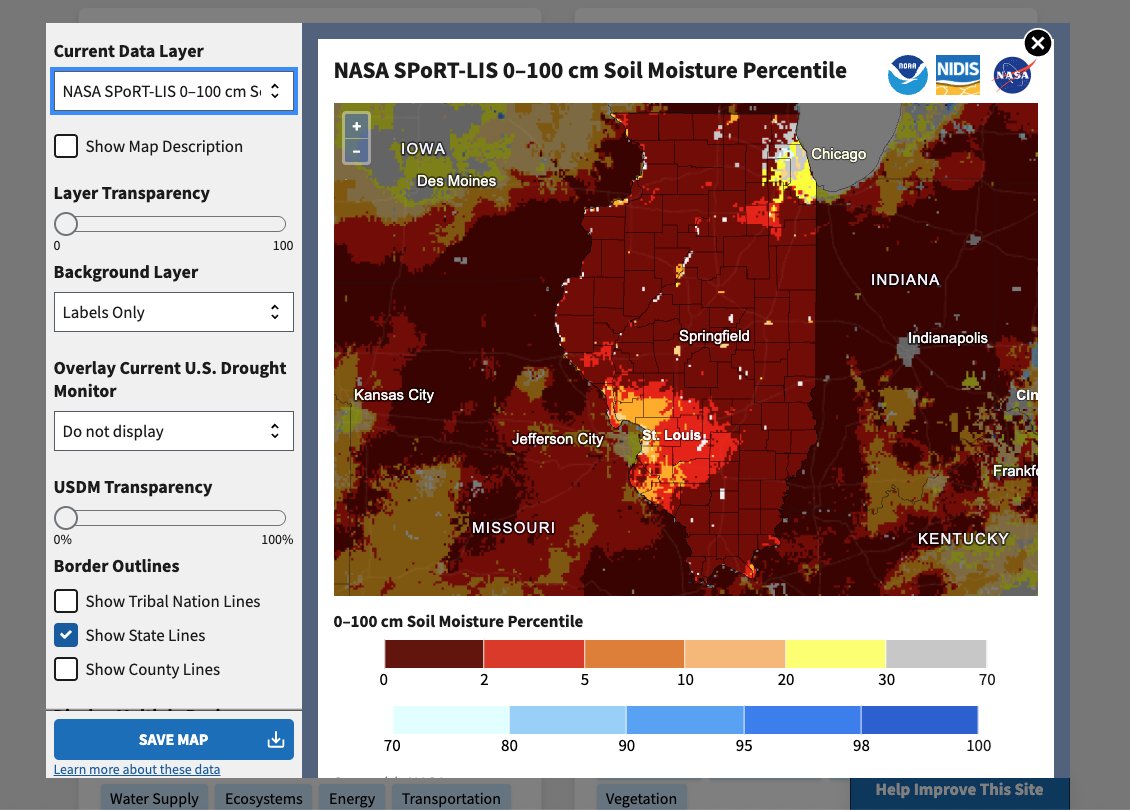This screenshot has height=810, width=1130.
Task: Open the Current Data Layer dropdown
Action: tap(174, 92)
